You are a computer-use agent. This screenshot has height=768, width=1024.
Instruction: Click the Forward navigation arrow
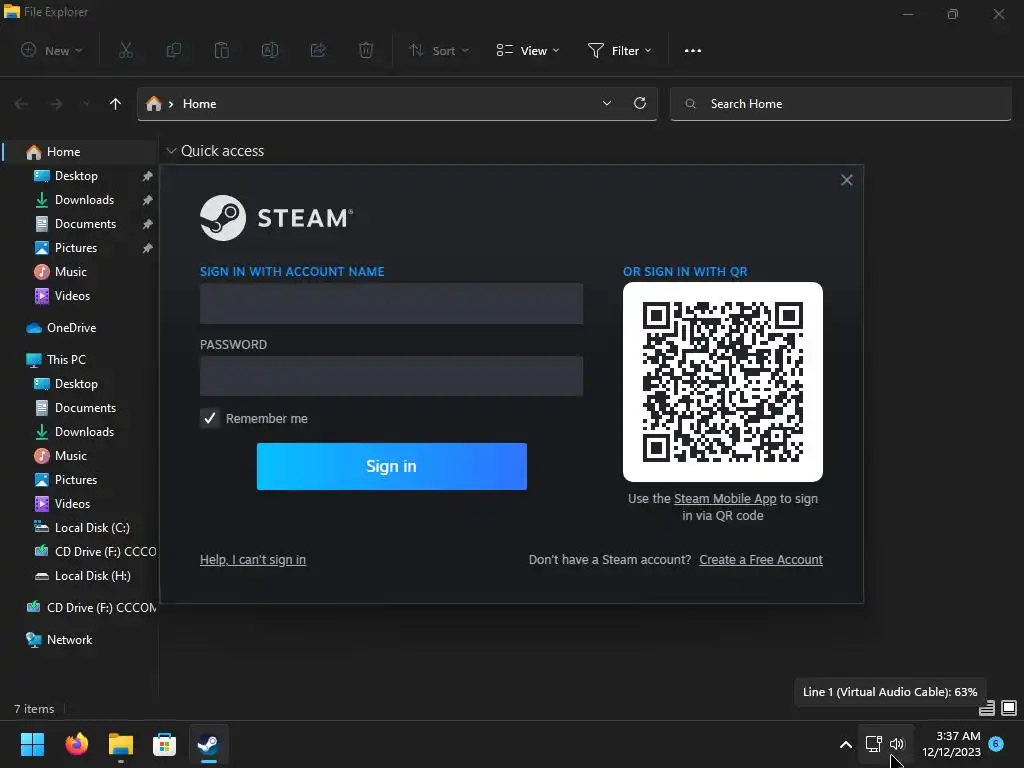click(56, 104)
